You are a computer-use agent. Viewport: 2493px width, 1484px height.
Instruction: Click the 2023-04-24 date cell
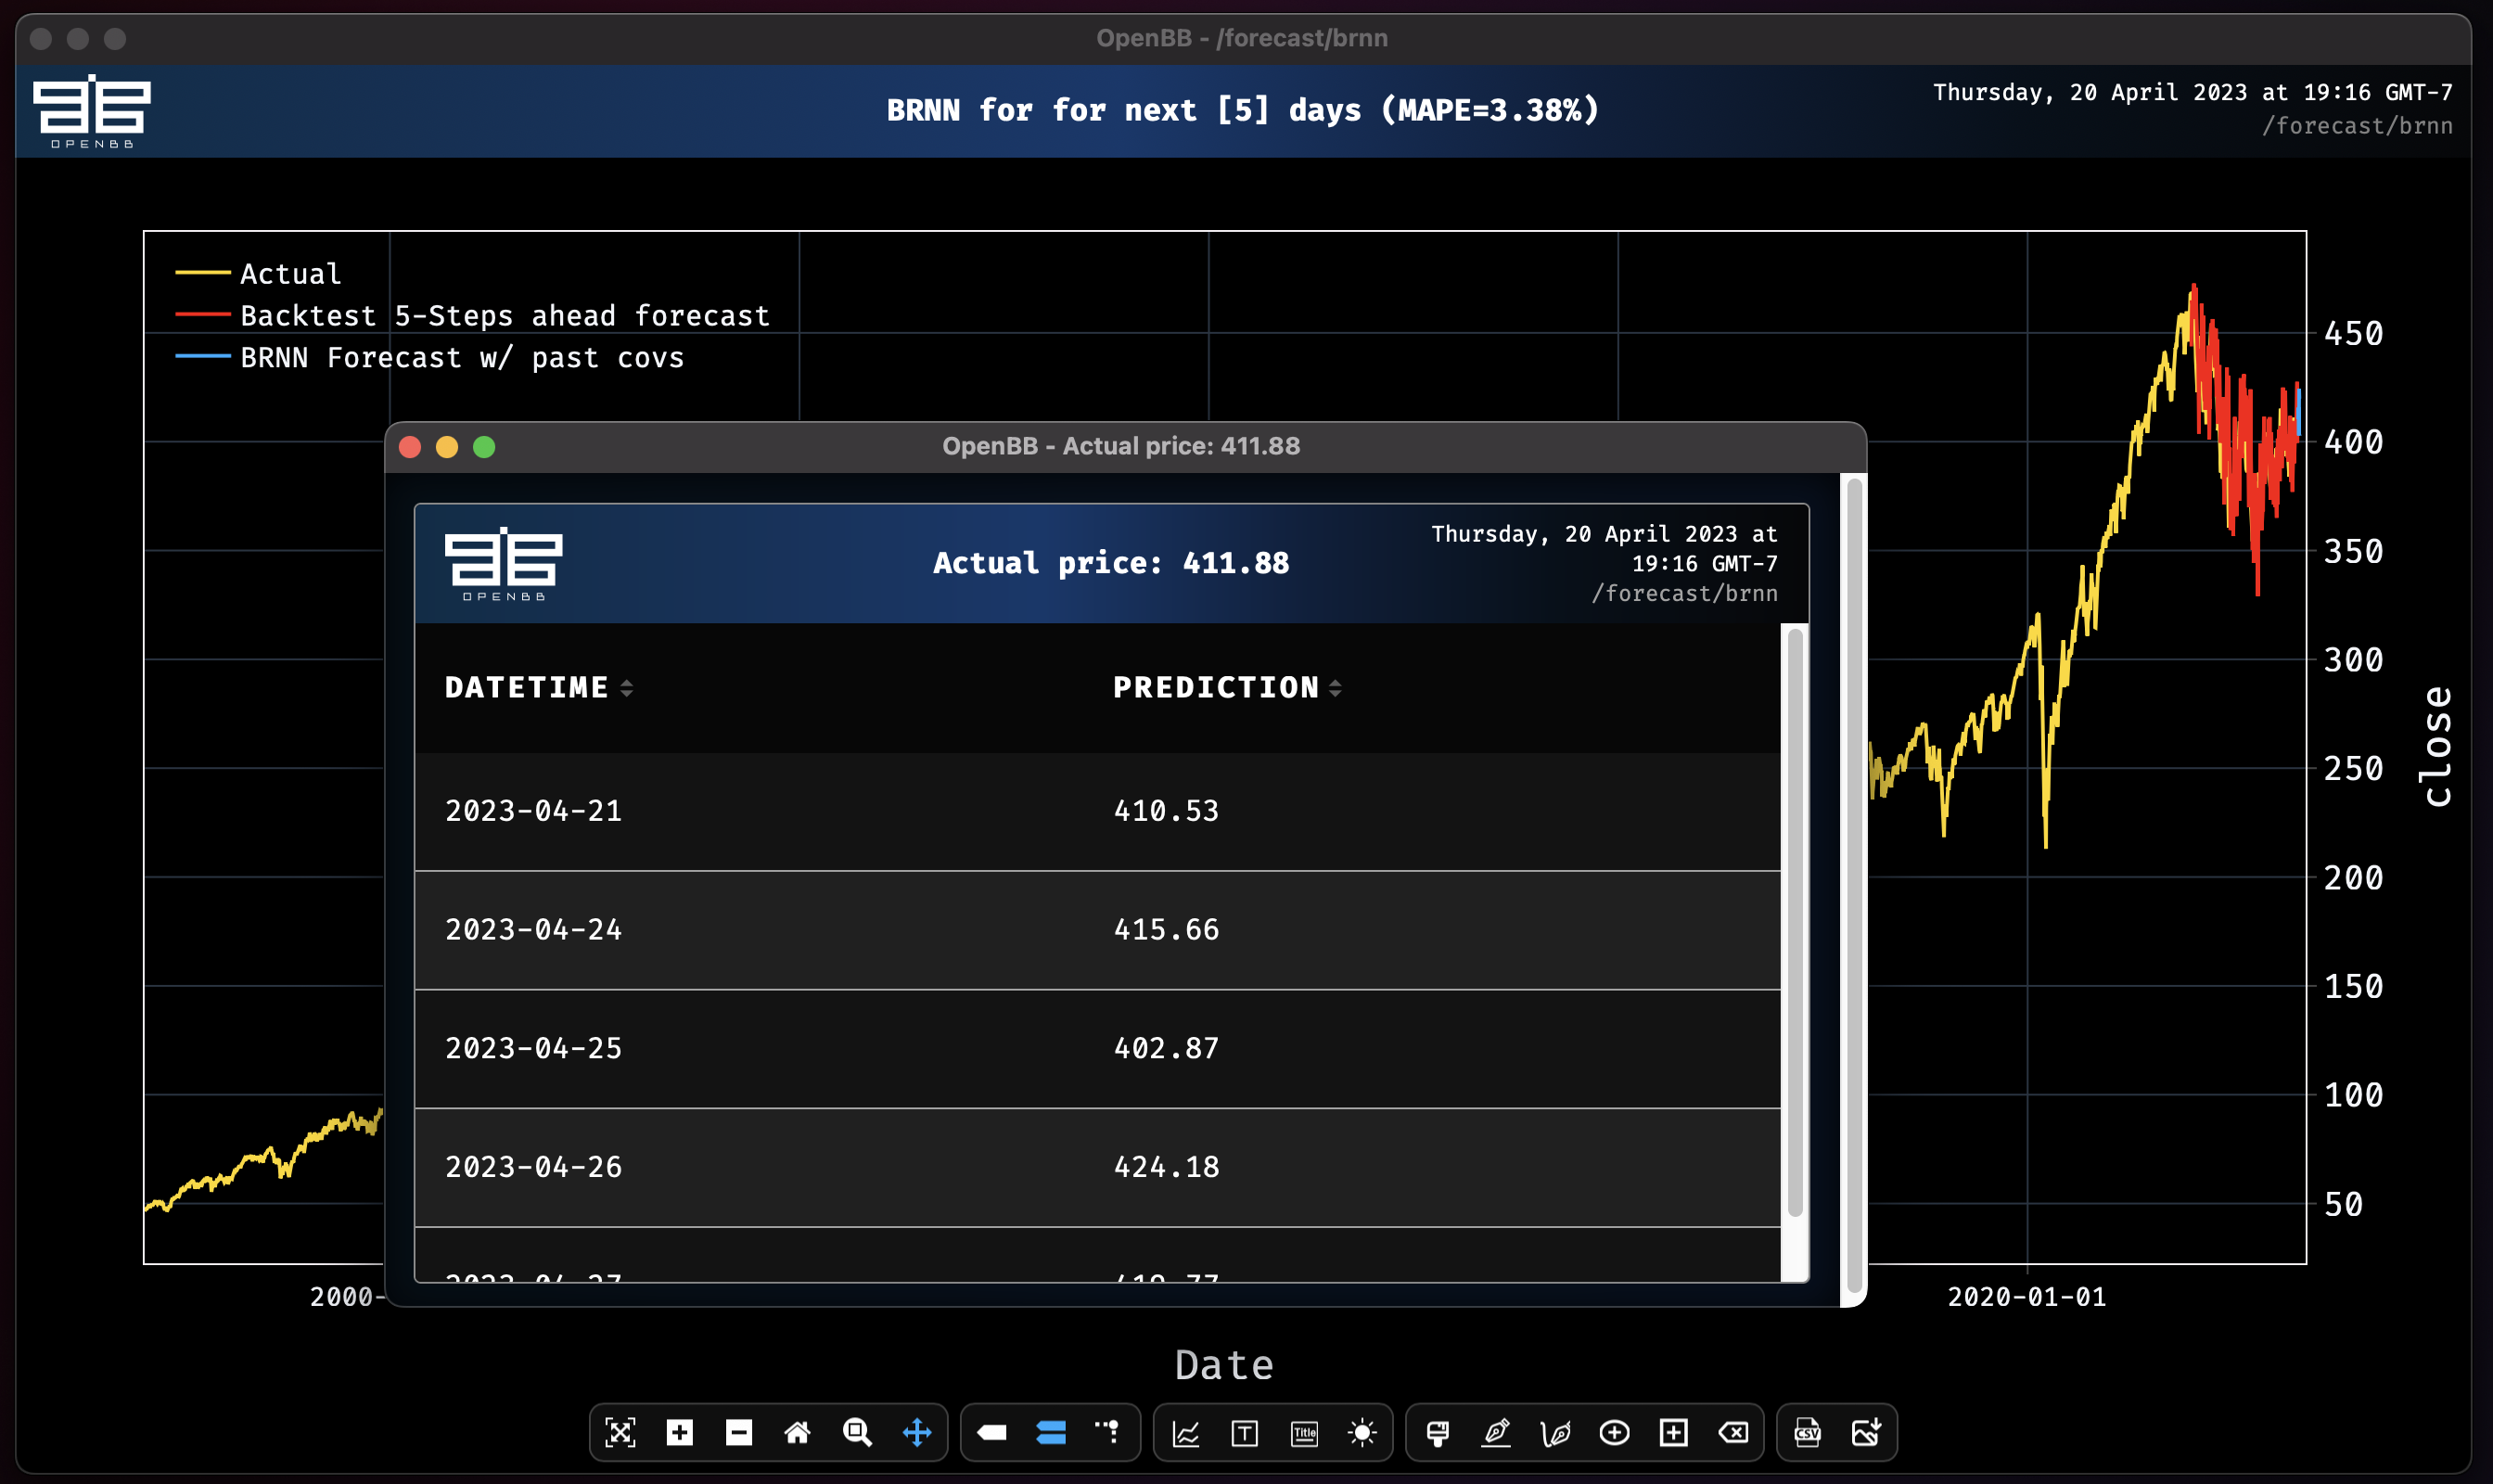tap(534, 929)
